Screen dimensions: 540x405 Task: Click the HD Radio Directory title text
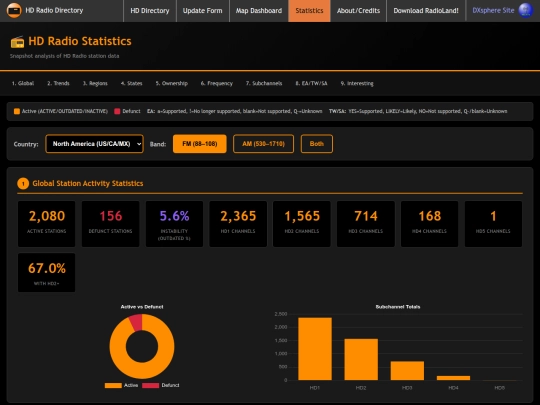pyautogui.click(x=54, y=10)
